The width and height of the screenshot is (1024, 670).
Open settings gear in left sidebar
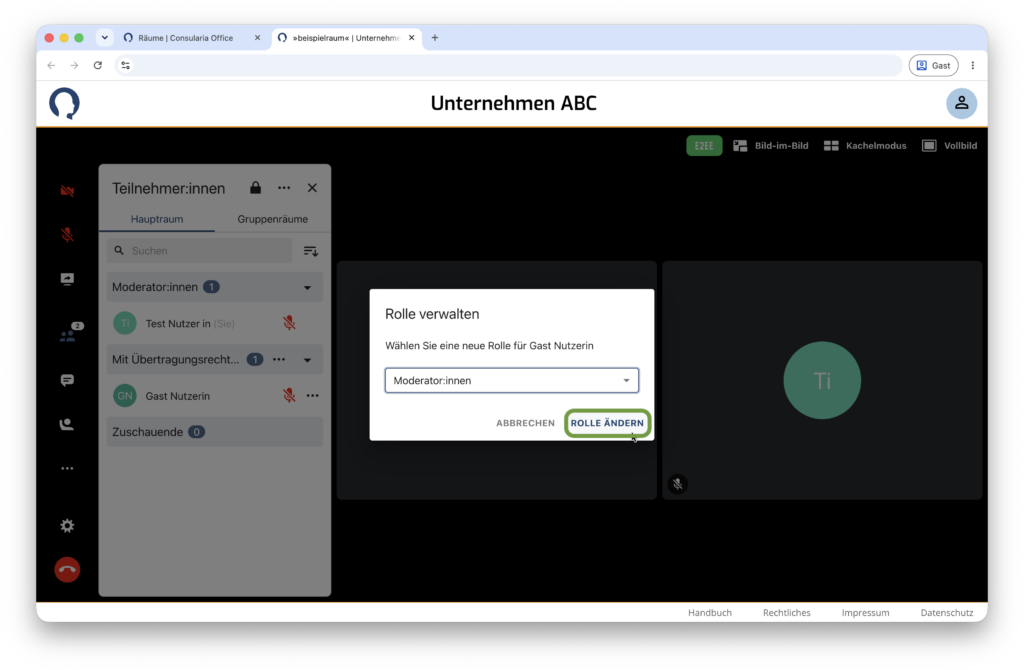[67, 526]
